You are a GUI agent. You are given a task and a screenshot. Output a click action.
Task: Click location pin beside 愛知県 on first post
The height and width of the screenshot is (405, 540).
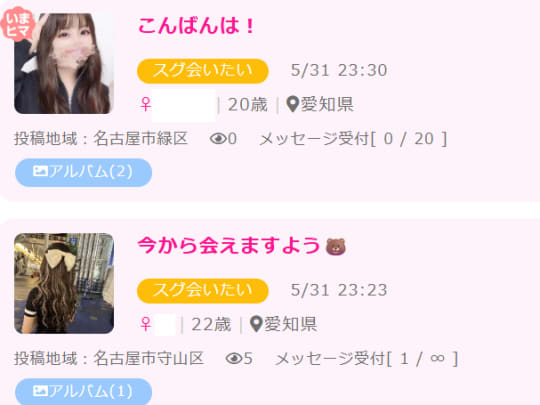[293, 104]
